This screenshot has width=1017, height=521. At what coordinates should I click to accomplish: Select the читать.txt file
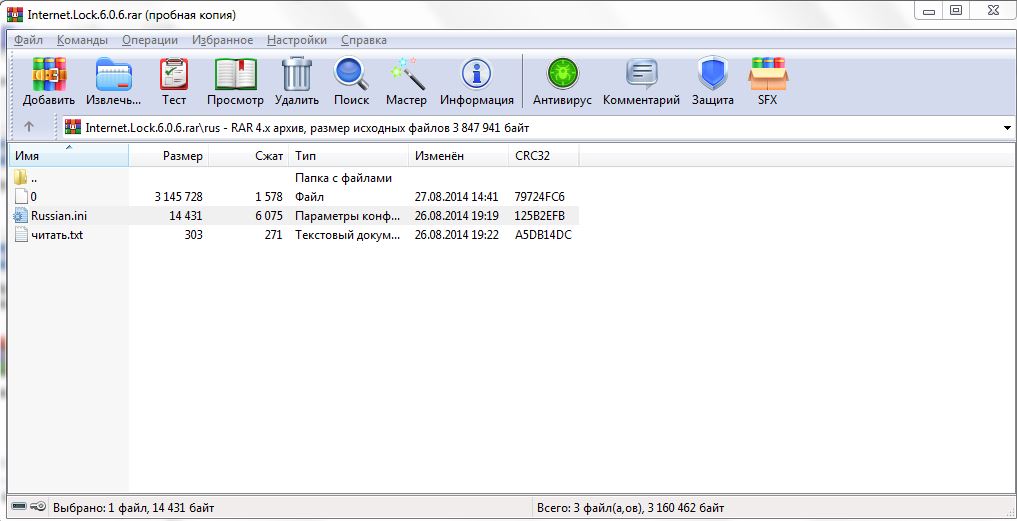click(x=57, y=235)
